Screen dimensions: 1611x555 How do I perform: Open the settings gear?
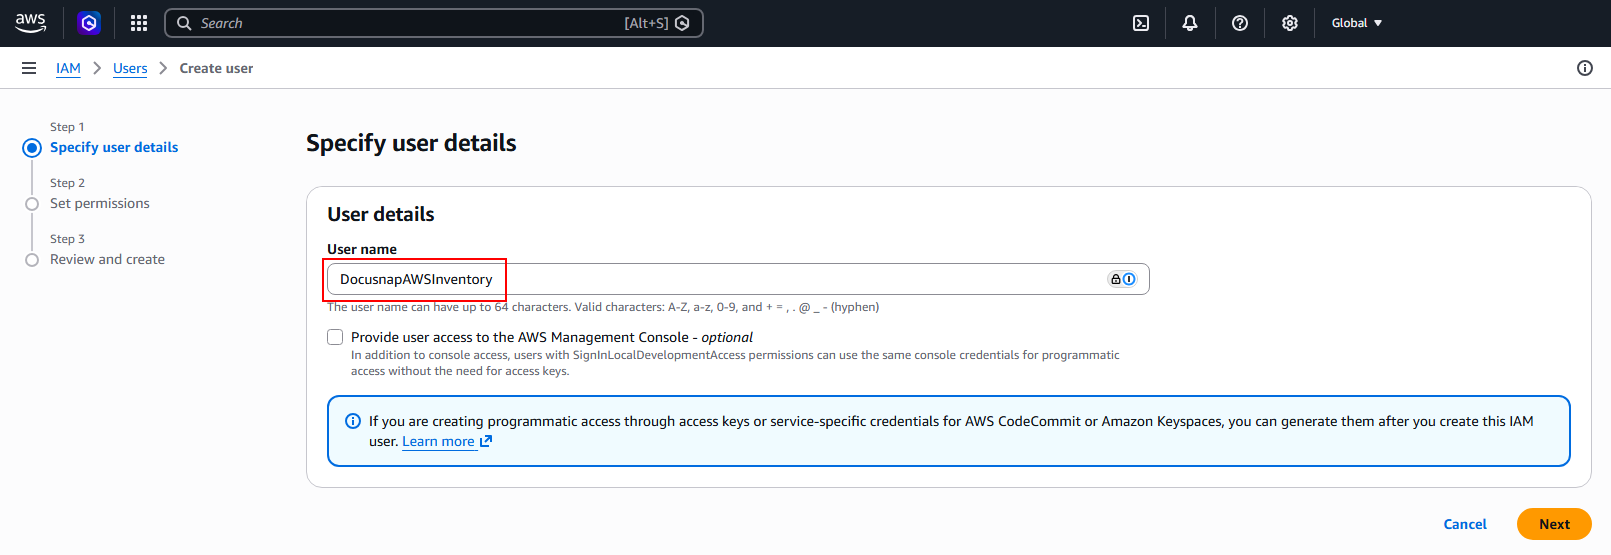tap(1290, 23)
